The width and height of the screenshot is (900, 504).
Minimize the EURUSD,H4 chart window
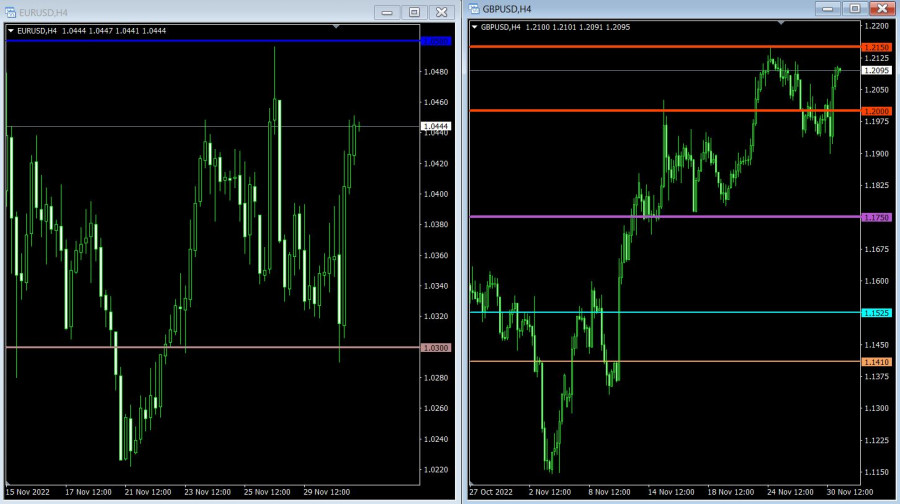[387, 12]
